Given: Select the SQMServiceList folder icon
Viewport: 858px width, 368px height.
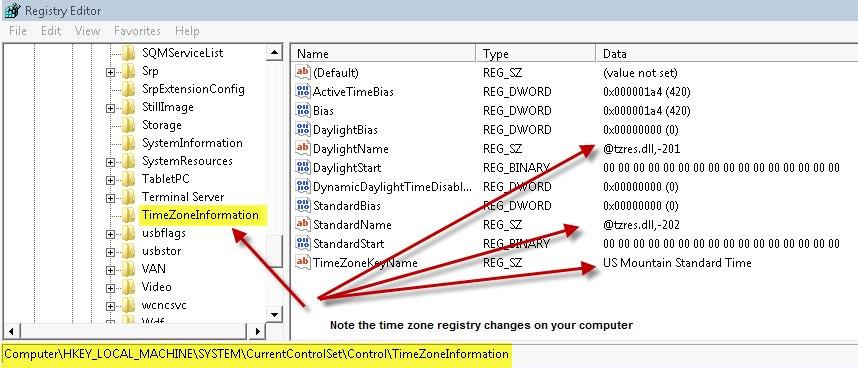Looking at the screenshot, I should (128, 53).
